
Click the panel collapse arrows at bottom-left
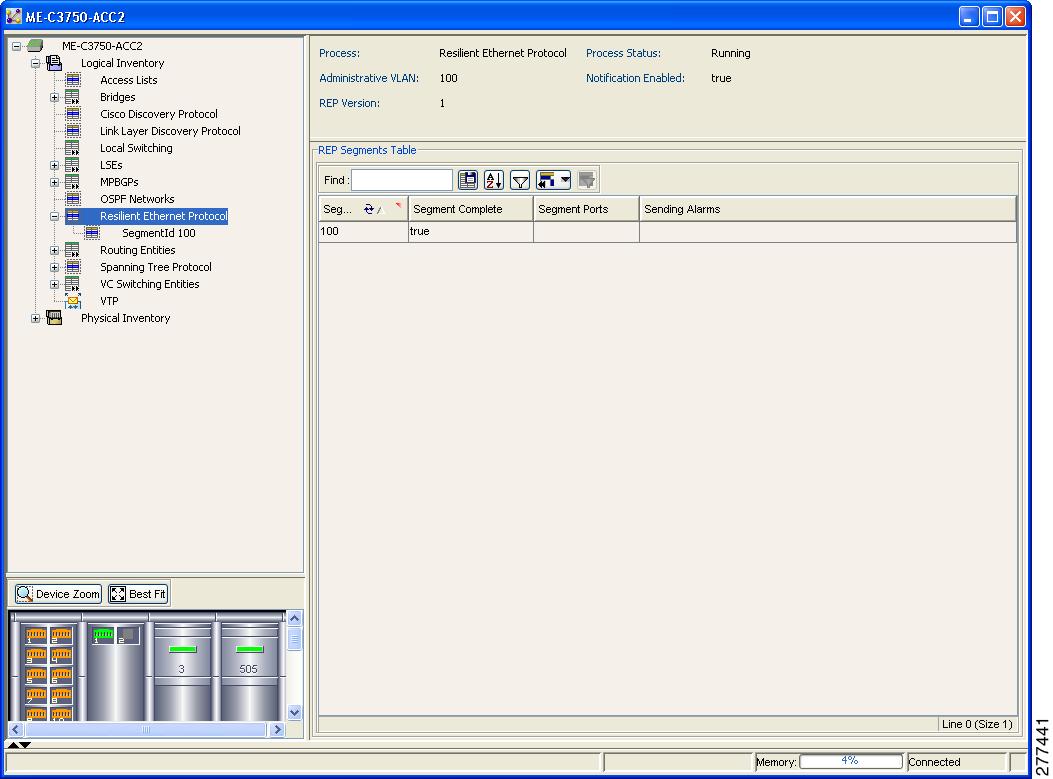(19, 745)
